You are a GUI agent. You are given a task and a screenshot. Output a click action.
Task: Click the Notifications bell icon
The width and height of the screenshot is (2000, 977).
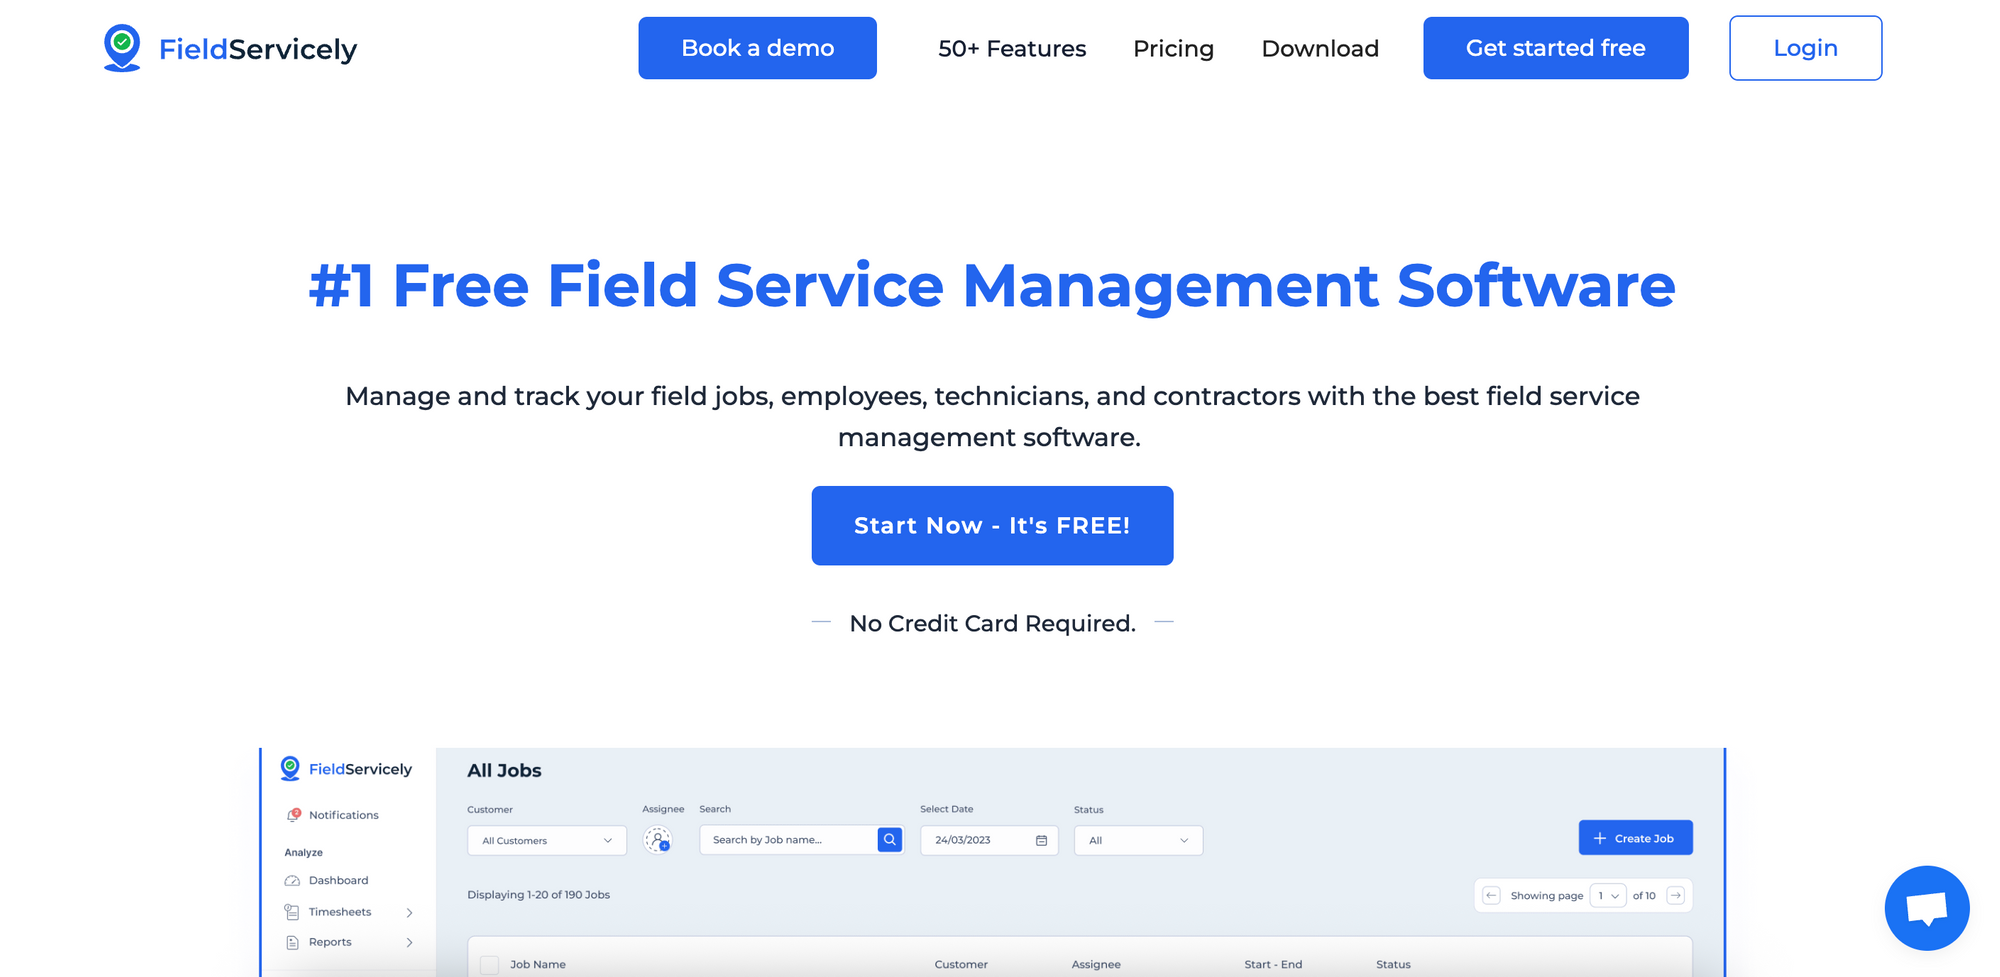coord(293,815)
